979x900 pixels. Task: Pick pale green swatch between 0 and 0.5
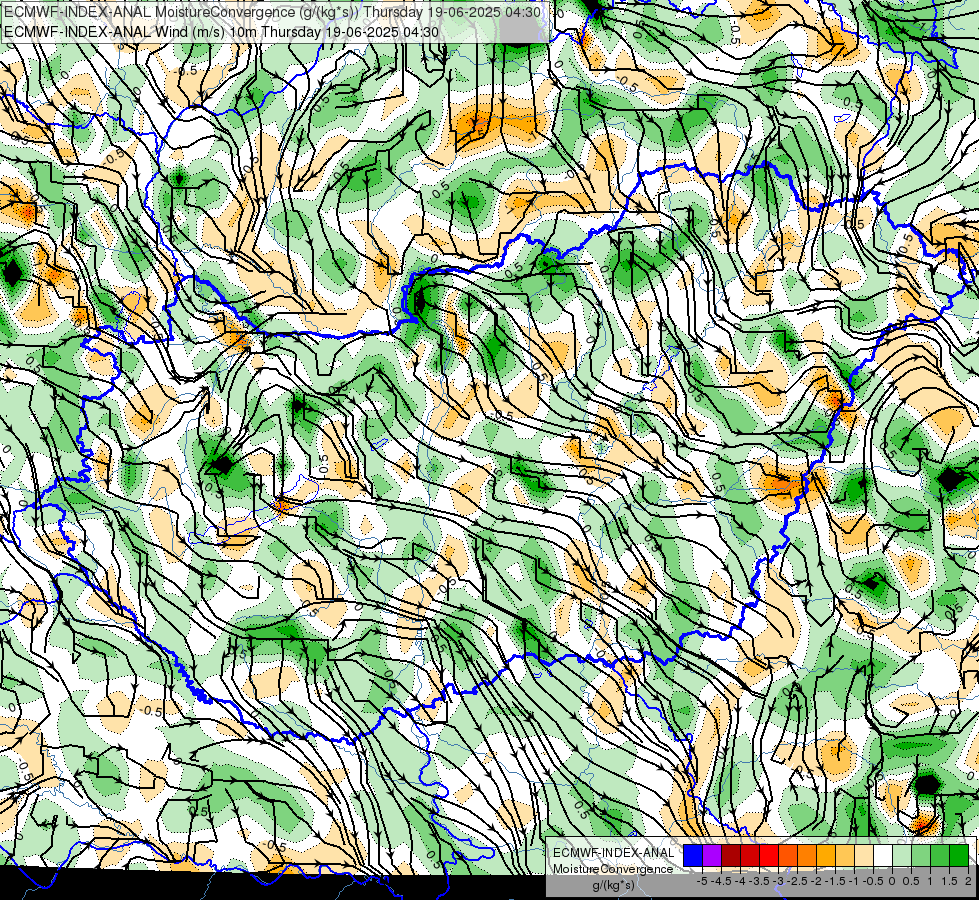(902, 855)
